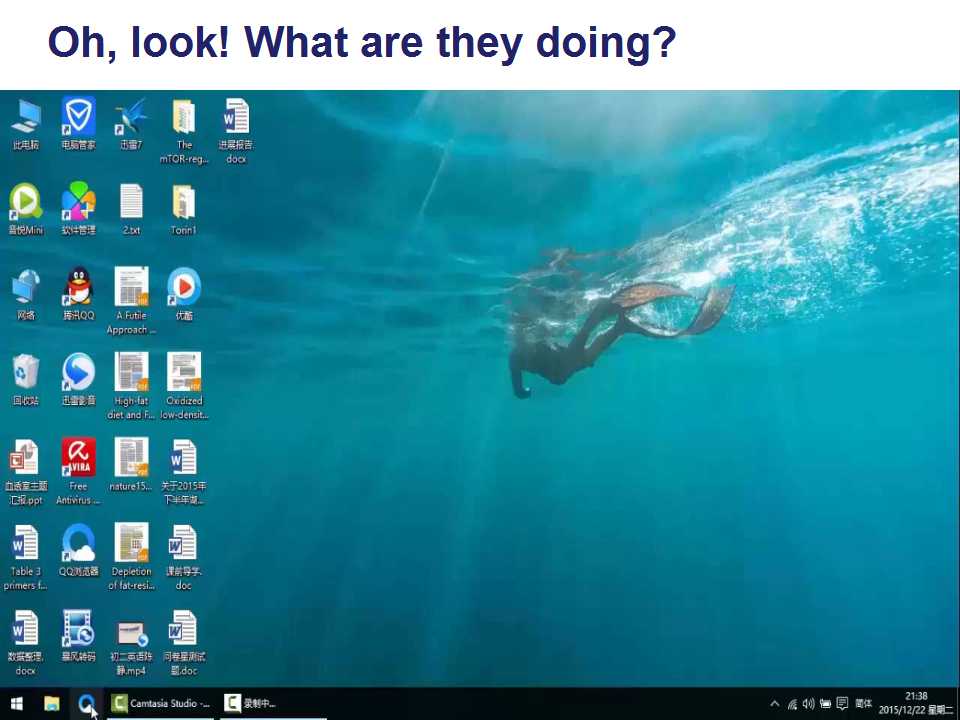Select the 音悦Mini player shortcut icon
The image size is (960, 720).
point(26,202)
